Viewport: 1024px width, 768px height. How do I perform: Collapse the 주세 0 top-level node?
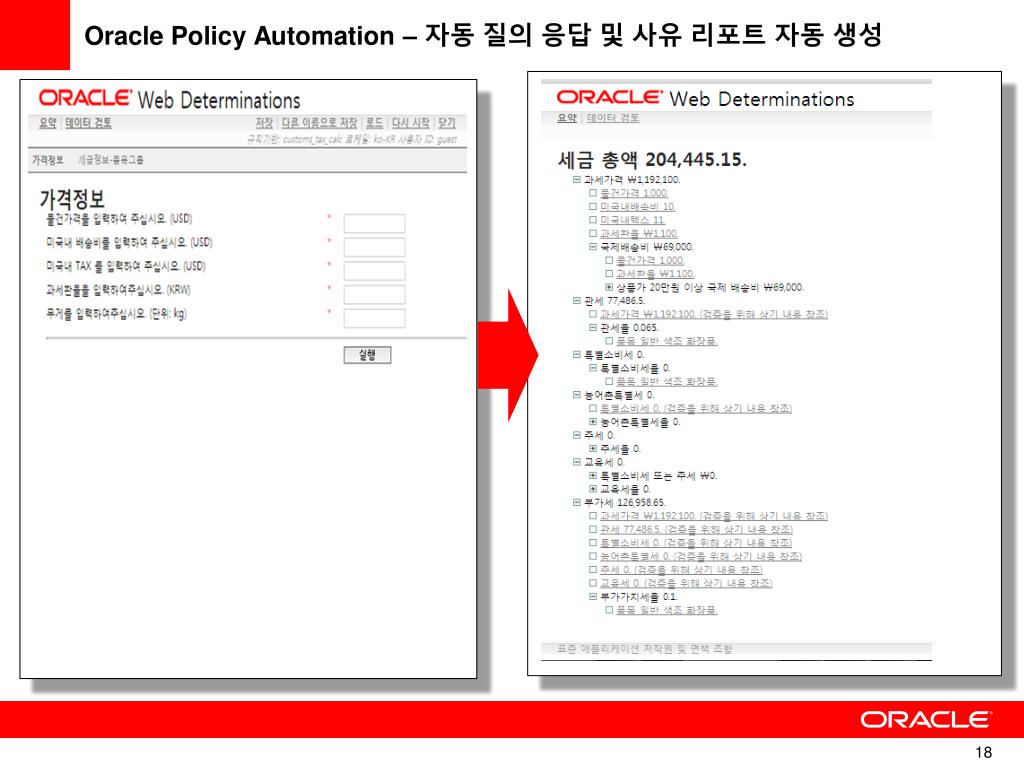point(577,435)
